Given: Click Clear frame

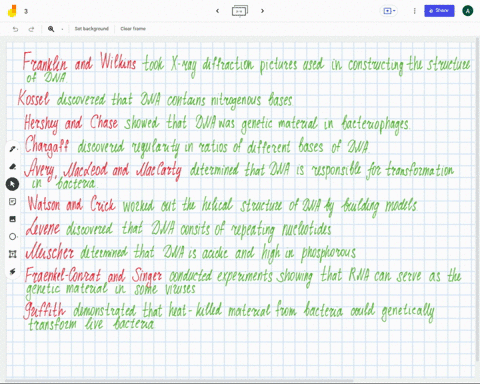Looking at the screenshot, I should click(x=133, y=29).
